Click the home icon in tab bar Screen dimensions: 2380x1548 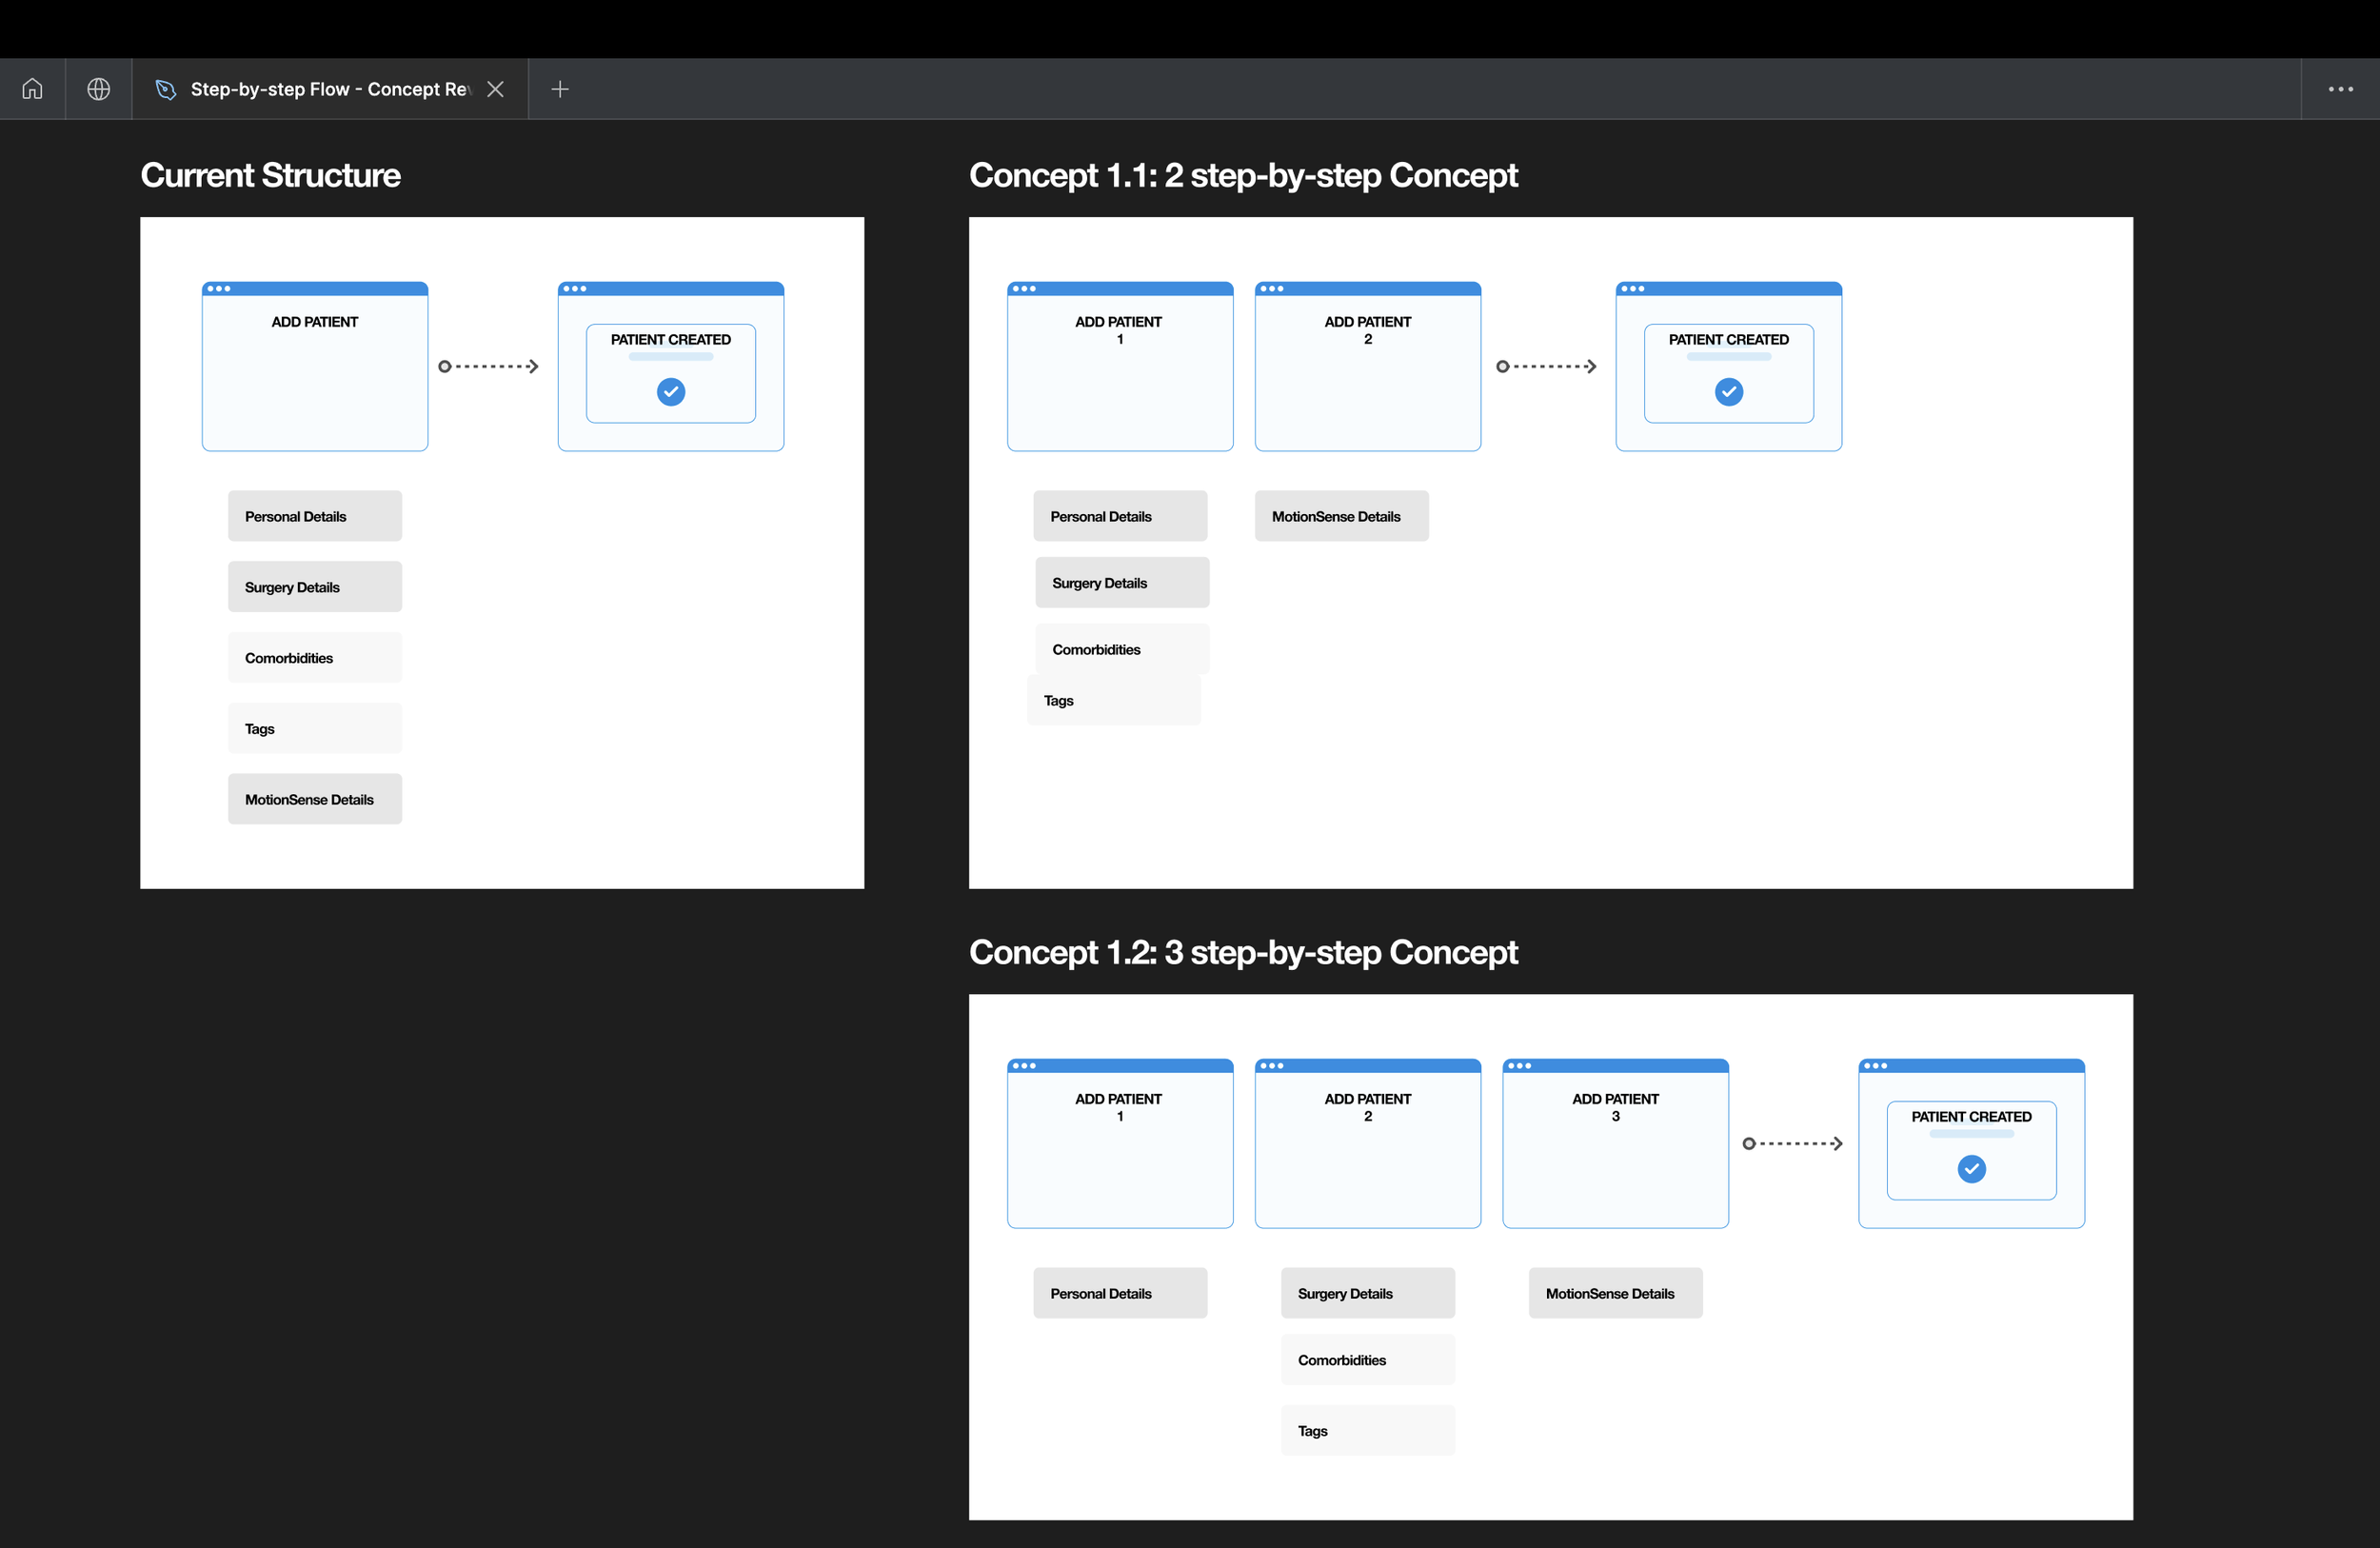tap(32, 89)
